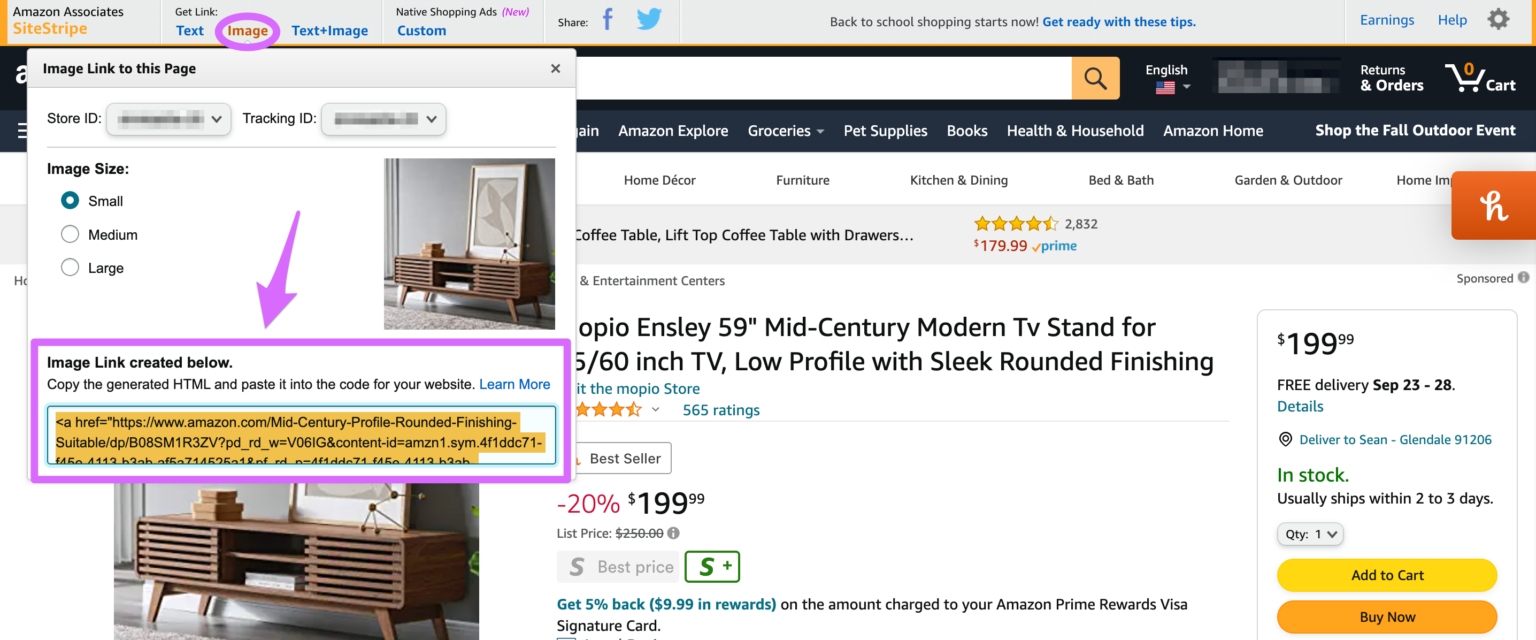
Task: Select the Small image size
Action: point(70,200)
